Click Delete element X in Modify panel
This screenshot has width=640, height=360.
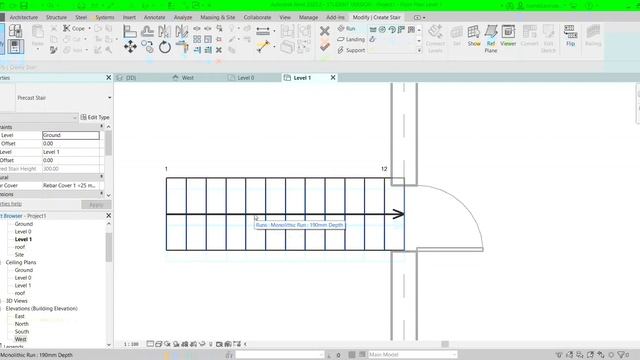[x=219, y=50]
